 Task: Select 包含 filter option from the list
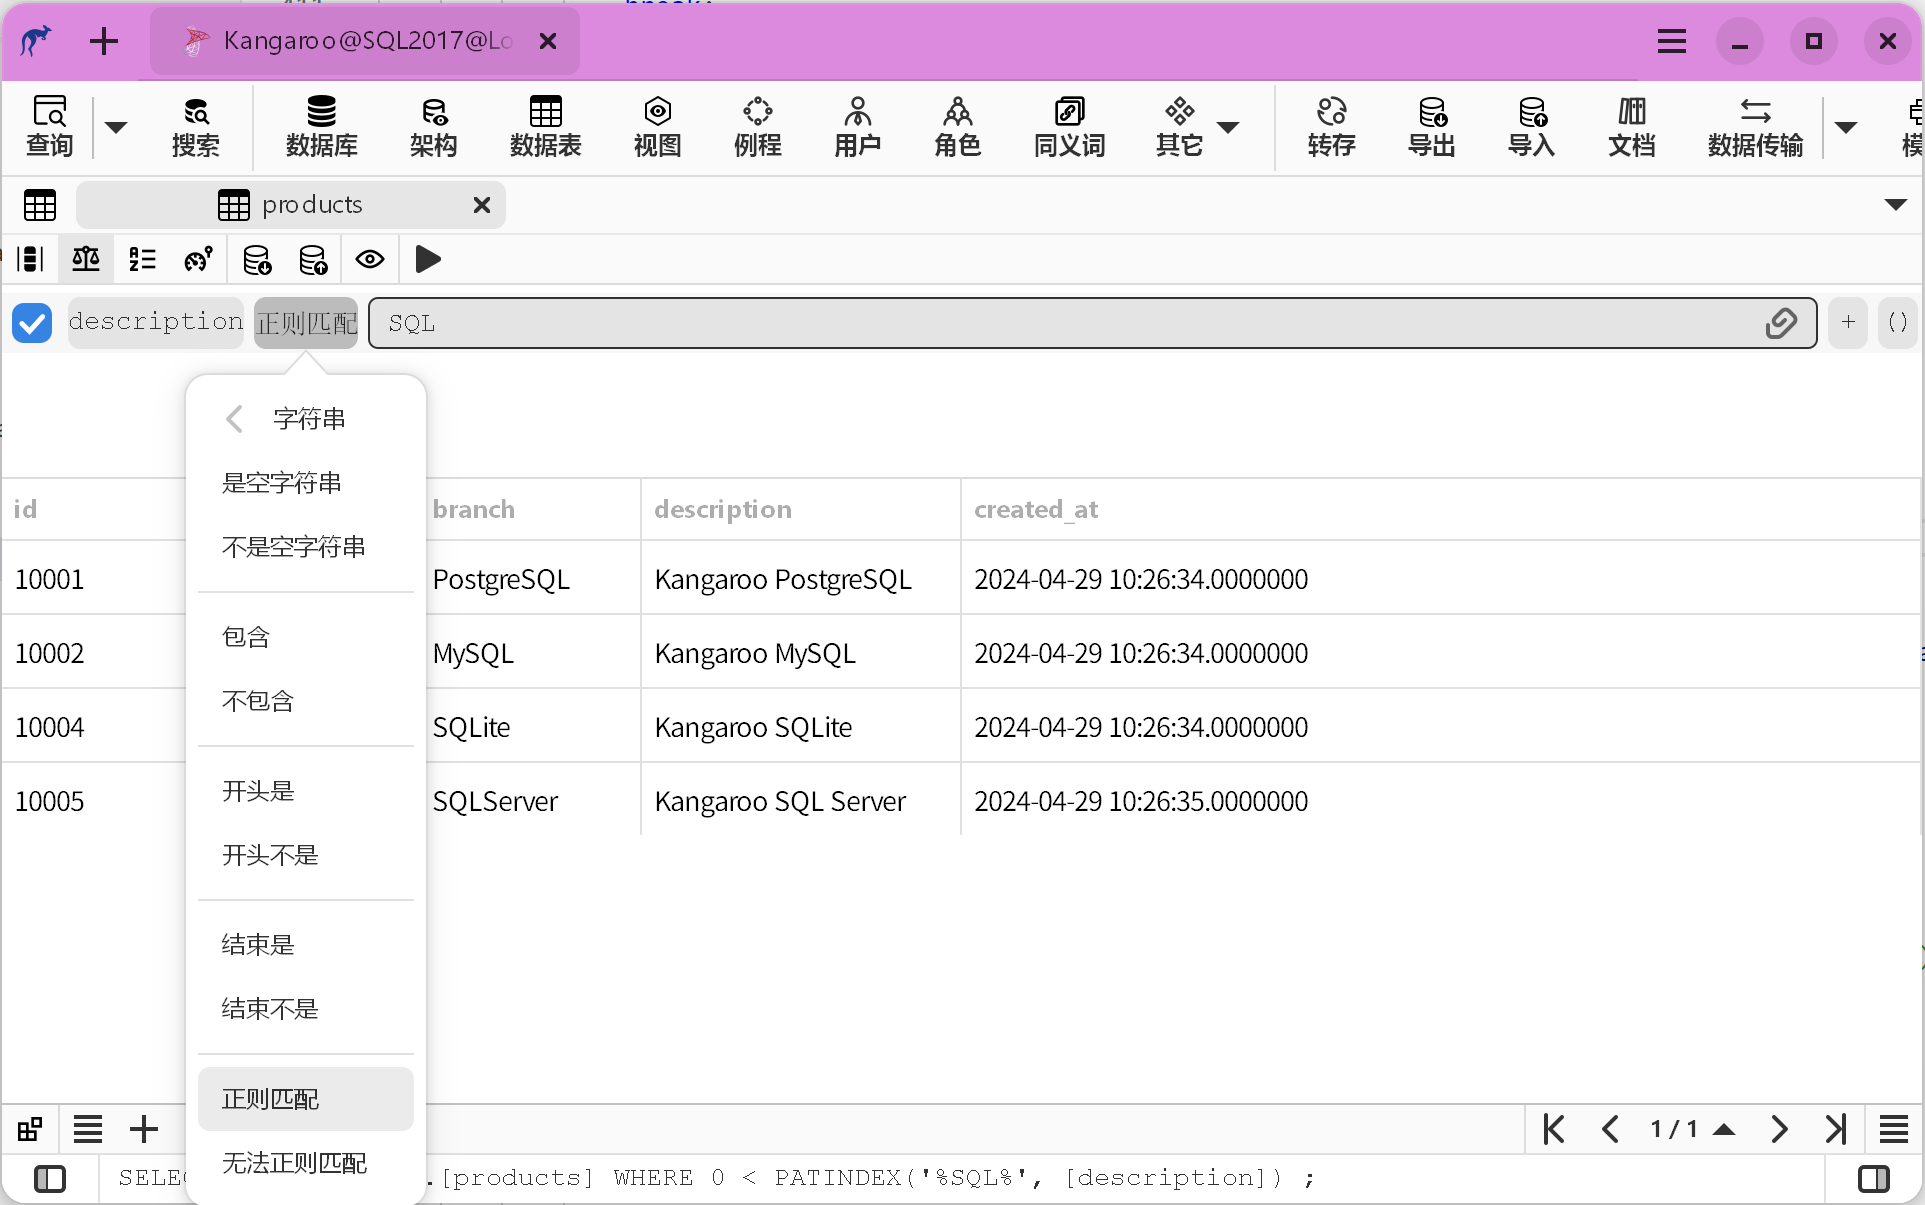(x=246, y=636)
